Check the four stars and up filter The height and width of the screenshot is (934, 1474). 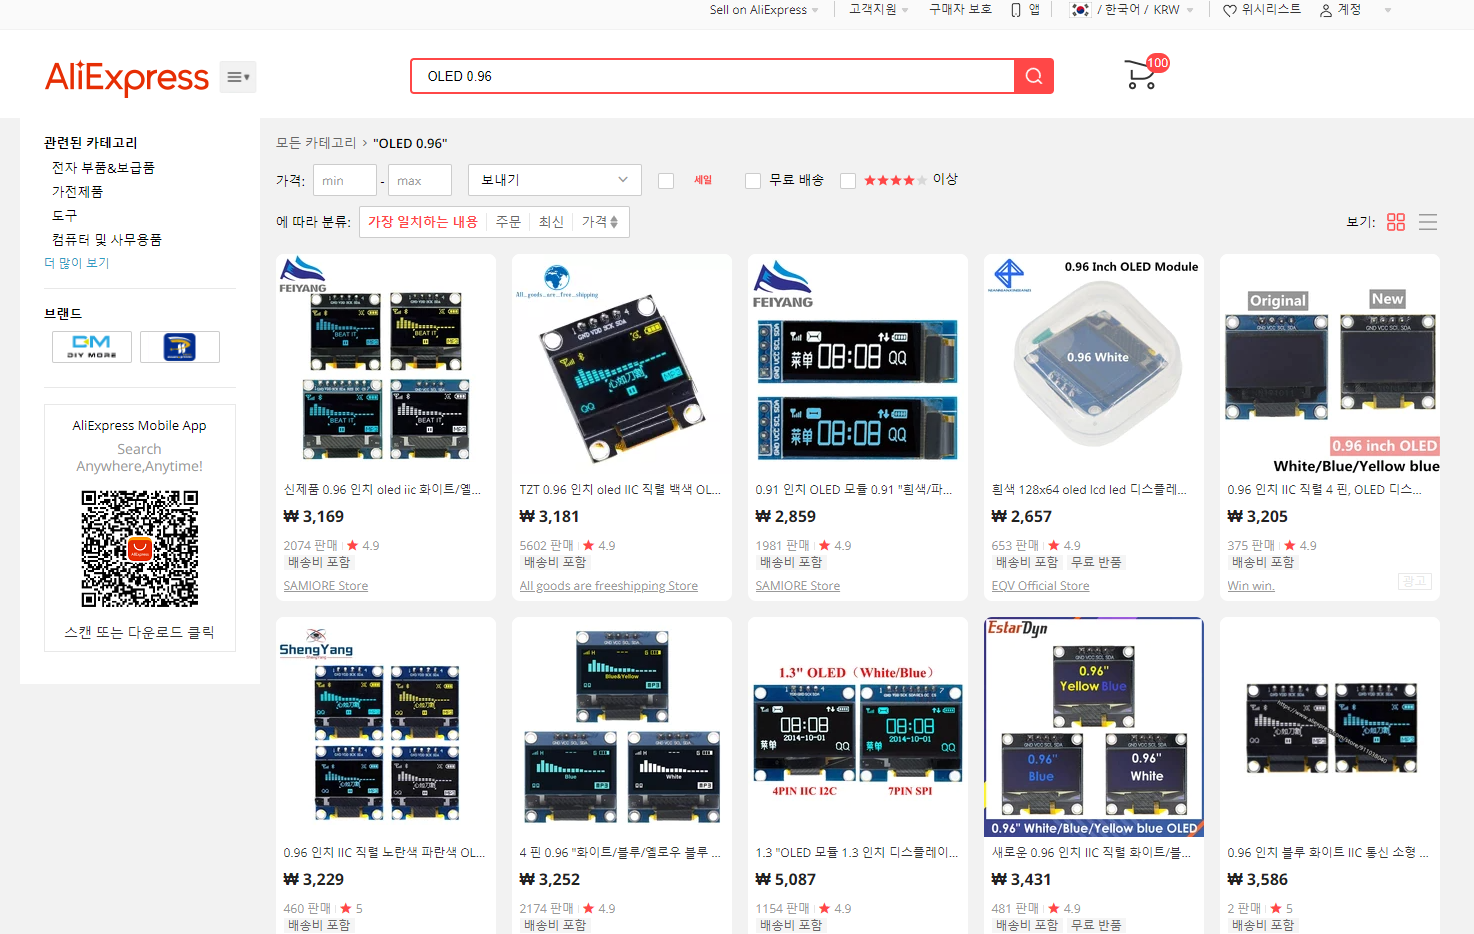pyautogui.click(x=848, y=181)
